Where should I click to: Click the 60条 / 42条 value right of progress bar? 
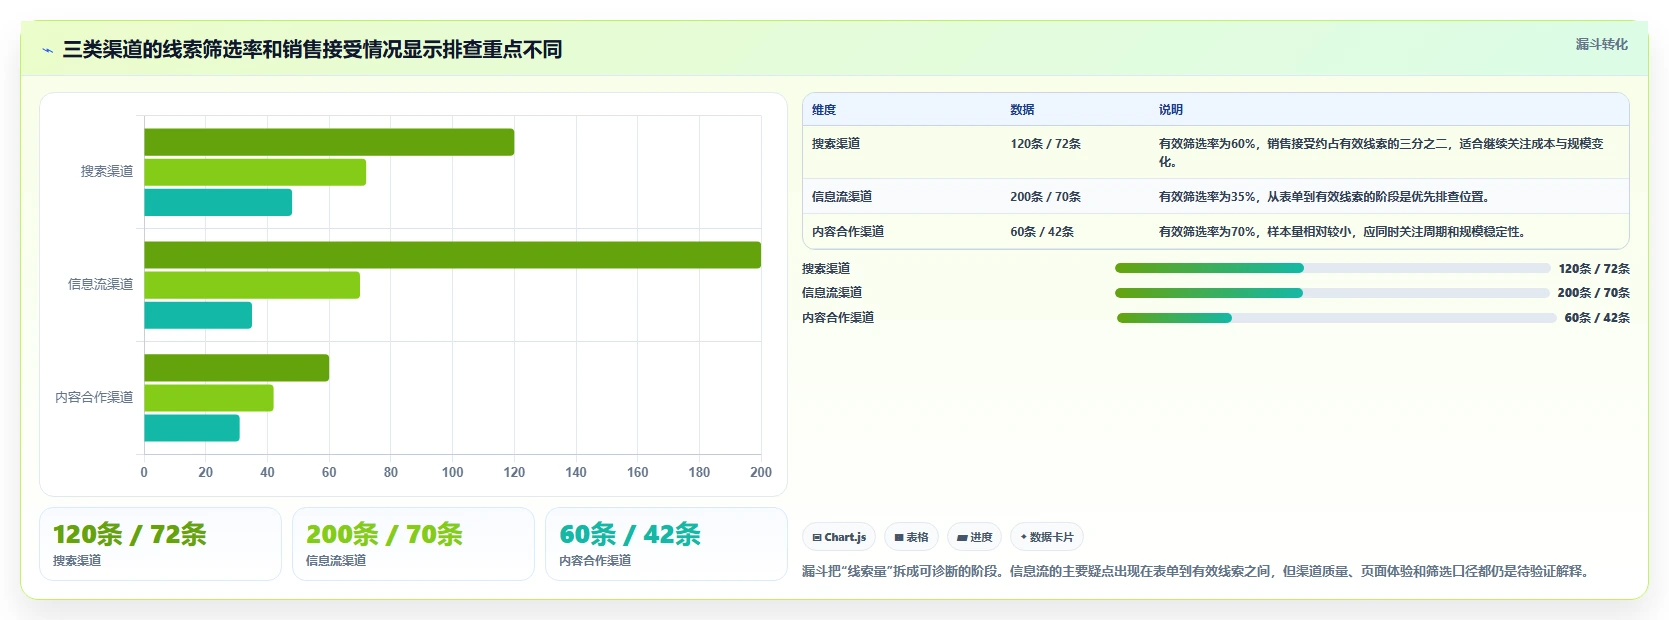coord(1597,318)
